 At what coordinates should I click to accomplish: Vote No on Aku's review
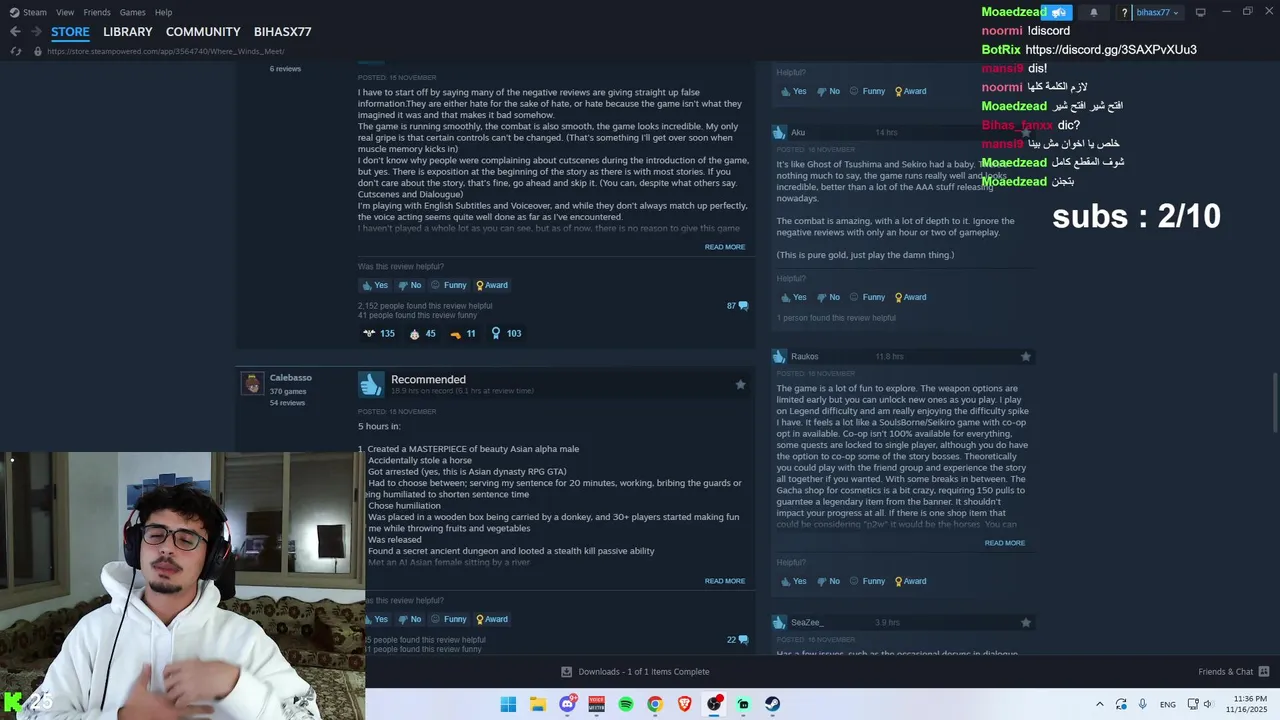pos(829,297)
